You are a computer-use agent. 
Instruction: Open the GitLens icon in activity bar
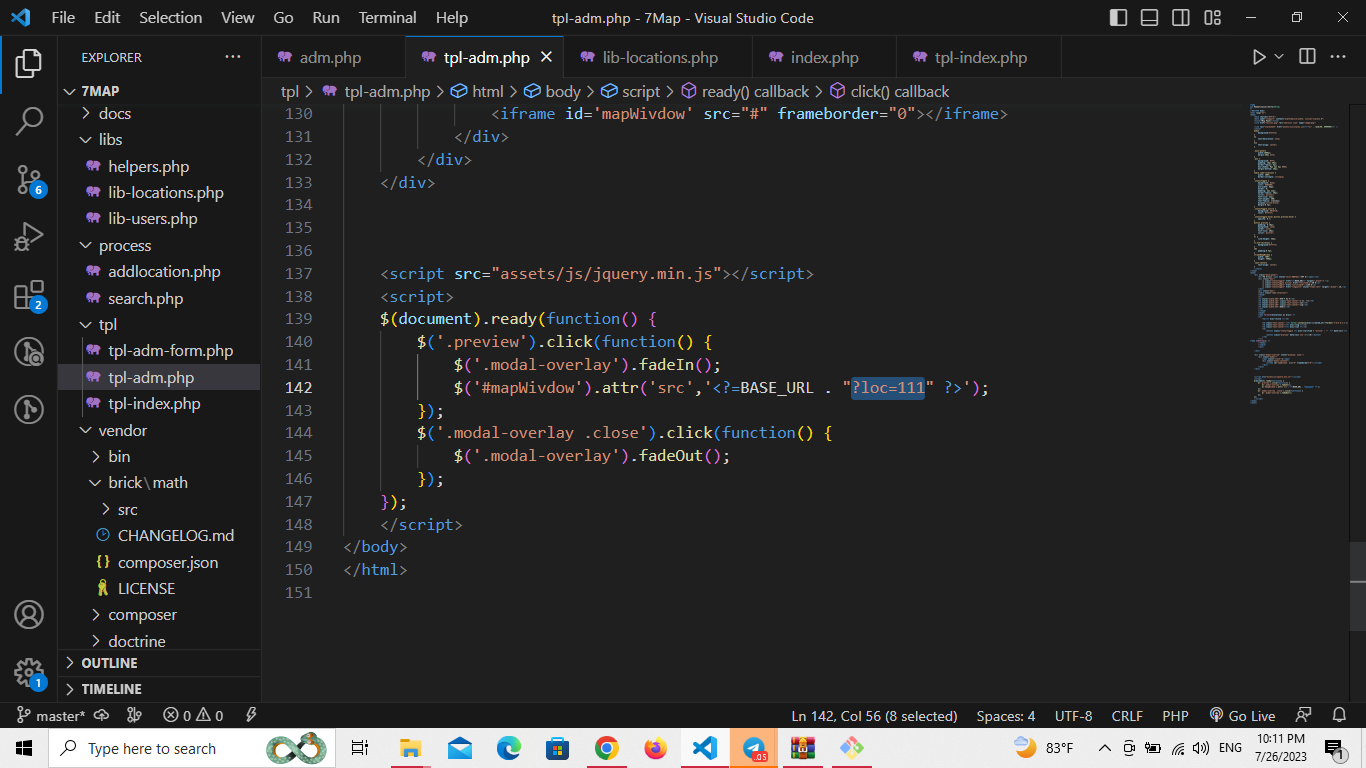click(x=29, y=352)
